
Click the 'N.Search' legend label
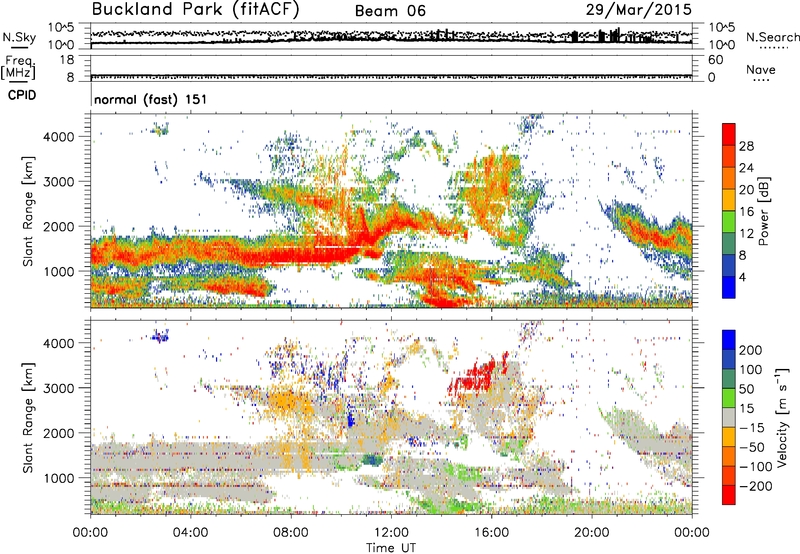coord(773,37)
